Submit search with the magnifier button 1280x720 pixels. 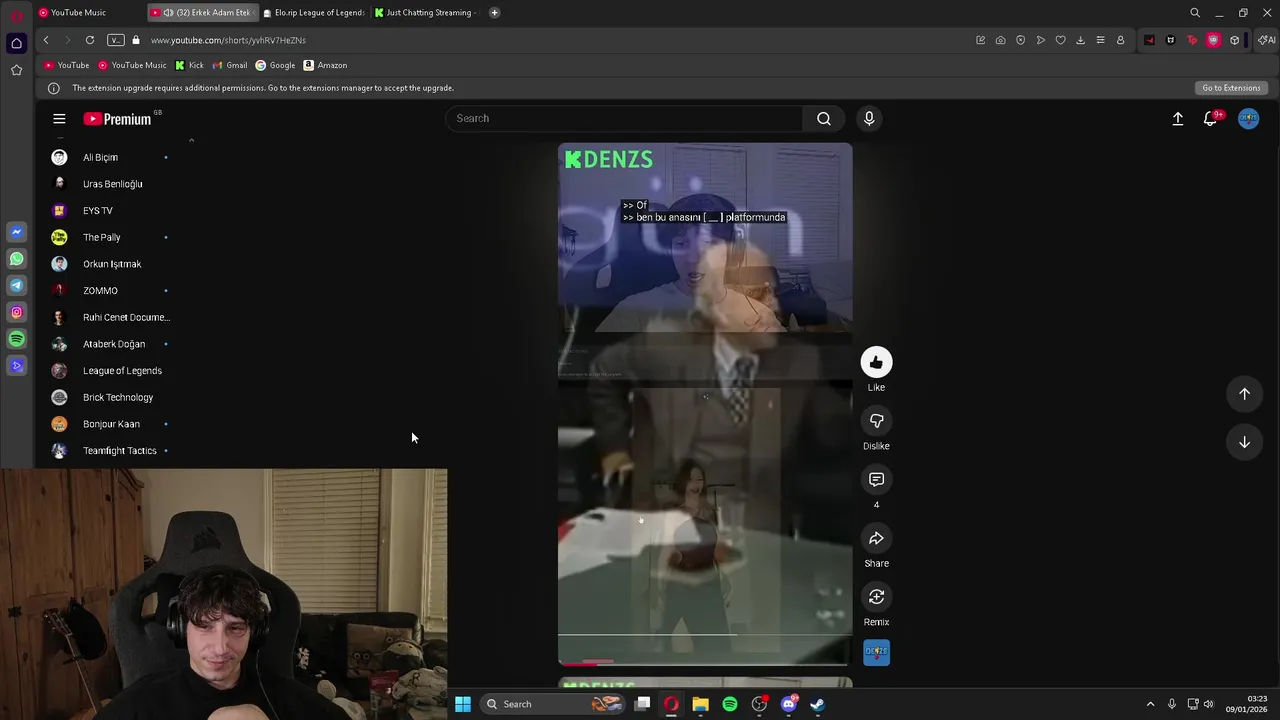click(824, 118)
